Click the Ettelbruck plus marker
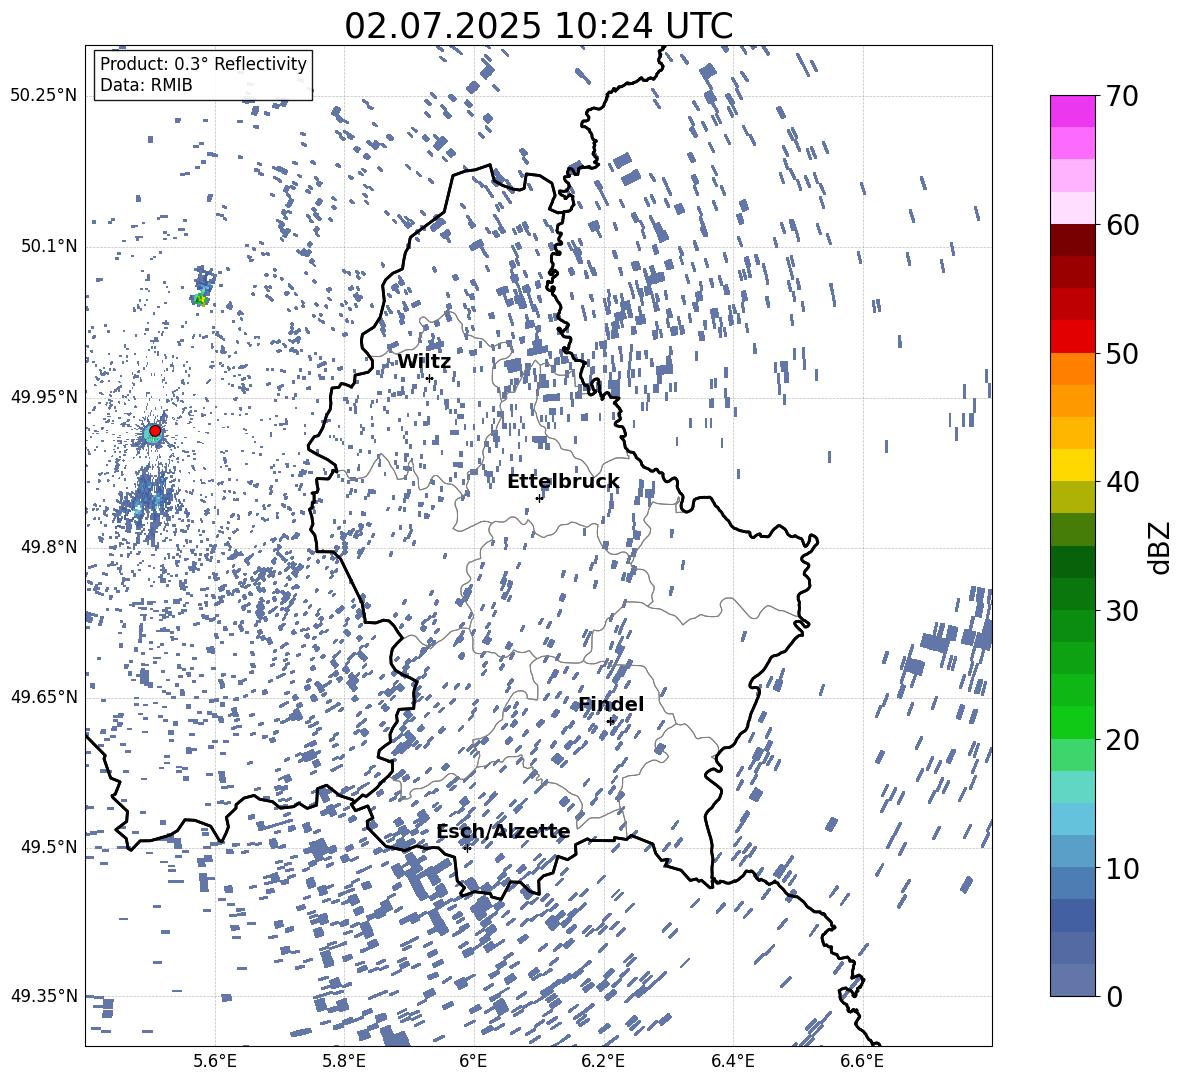The width and height of the screenshot is (1184, 1081). pyautogui.click(x=539, y=498)
